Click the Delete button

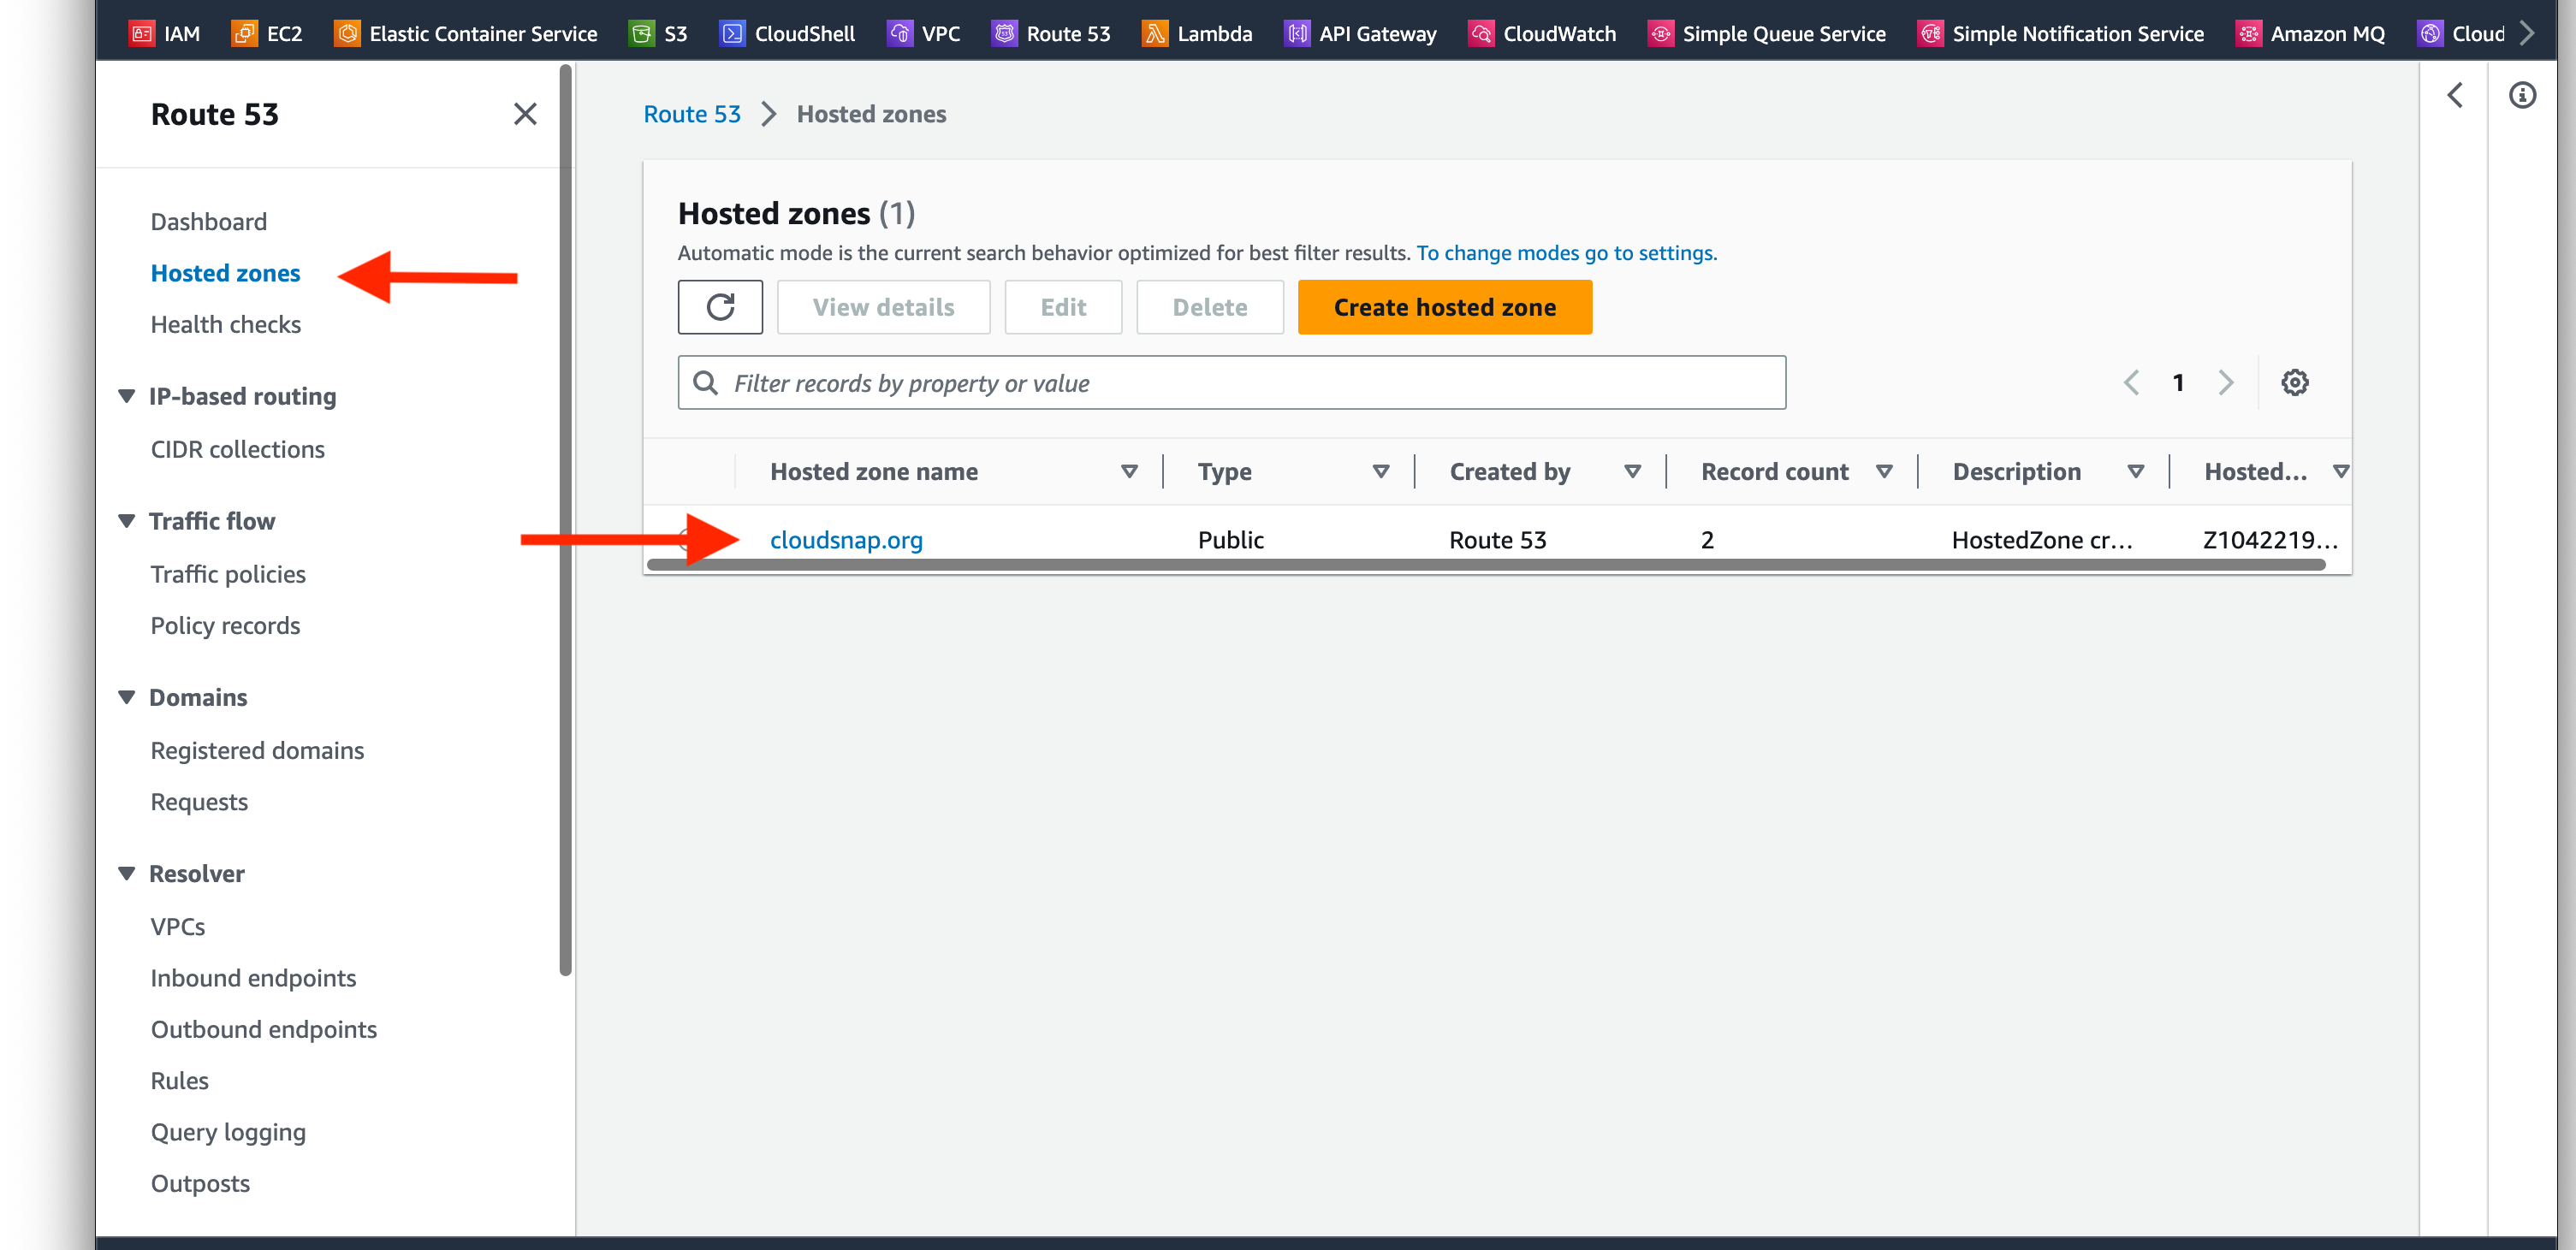[x=1209, y=307]
